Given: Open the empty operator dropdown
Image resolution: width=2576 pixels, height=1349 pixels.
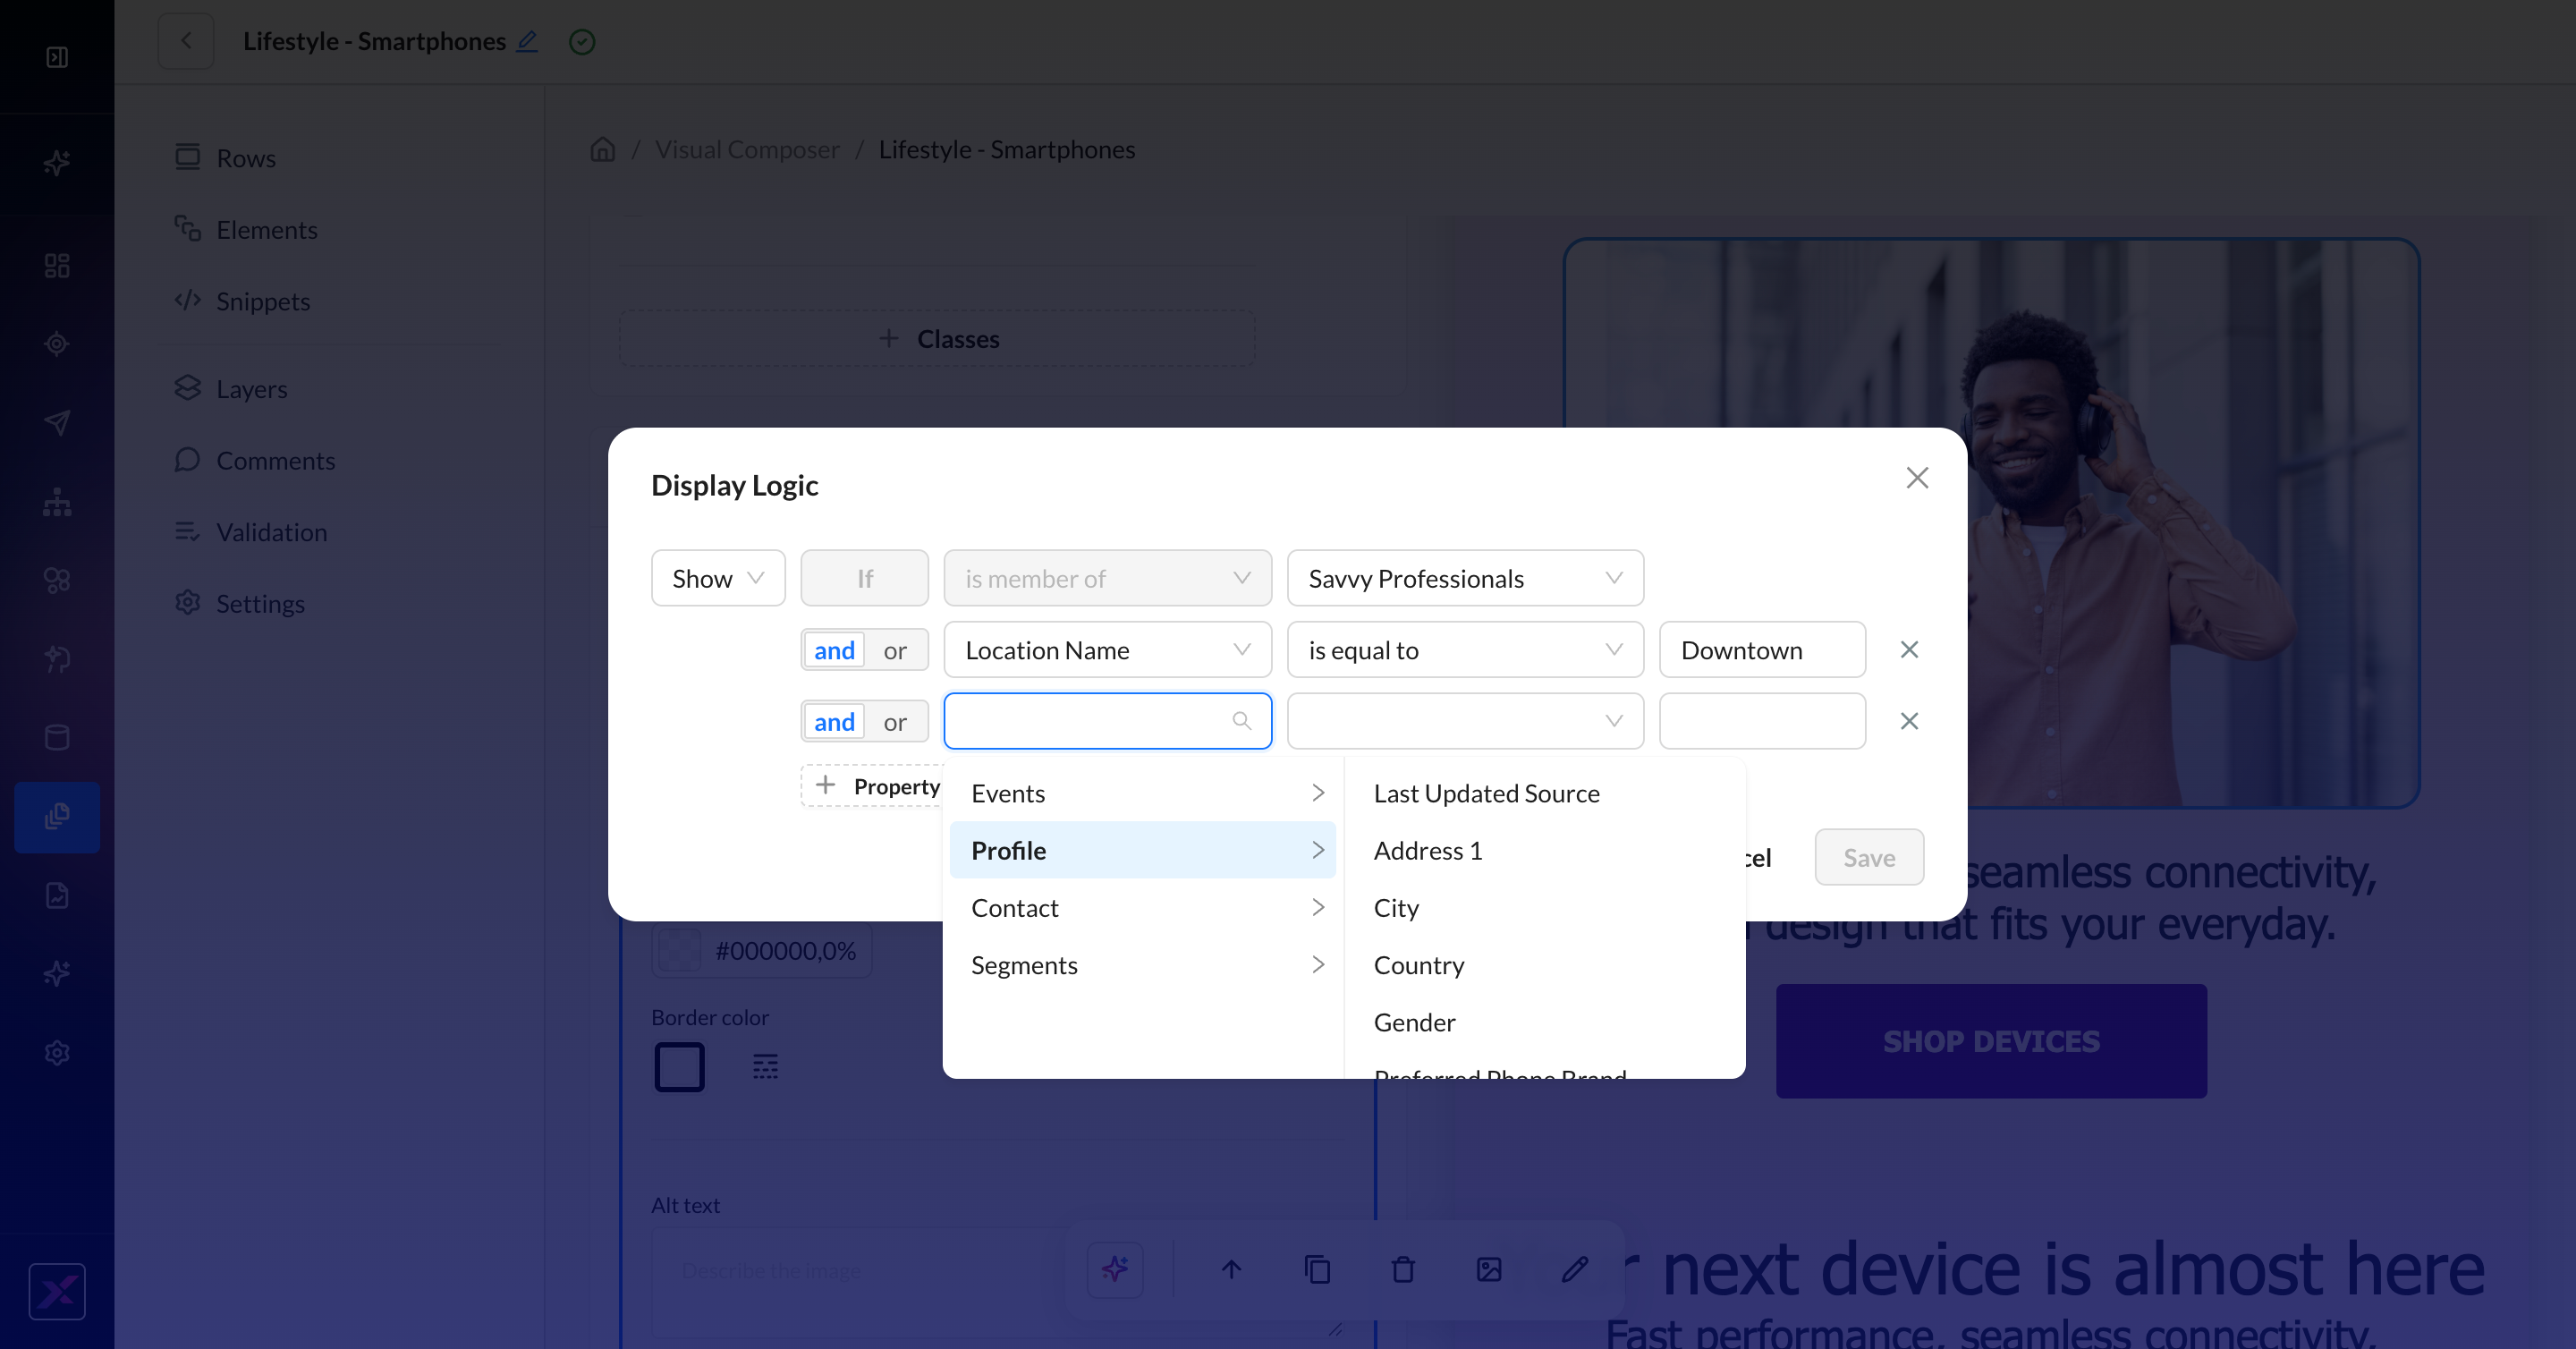Looking at the screenshot, I should 1465,721.
